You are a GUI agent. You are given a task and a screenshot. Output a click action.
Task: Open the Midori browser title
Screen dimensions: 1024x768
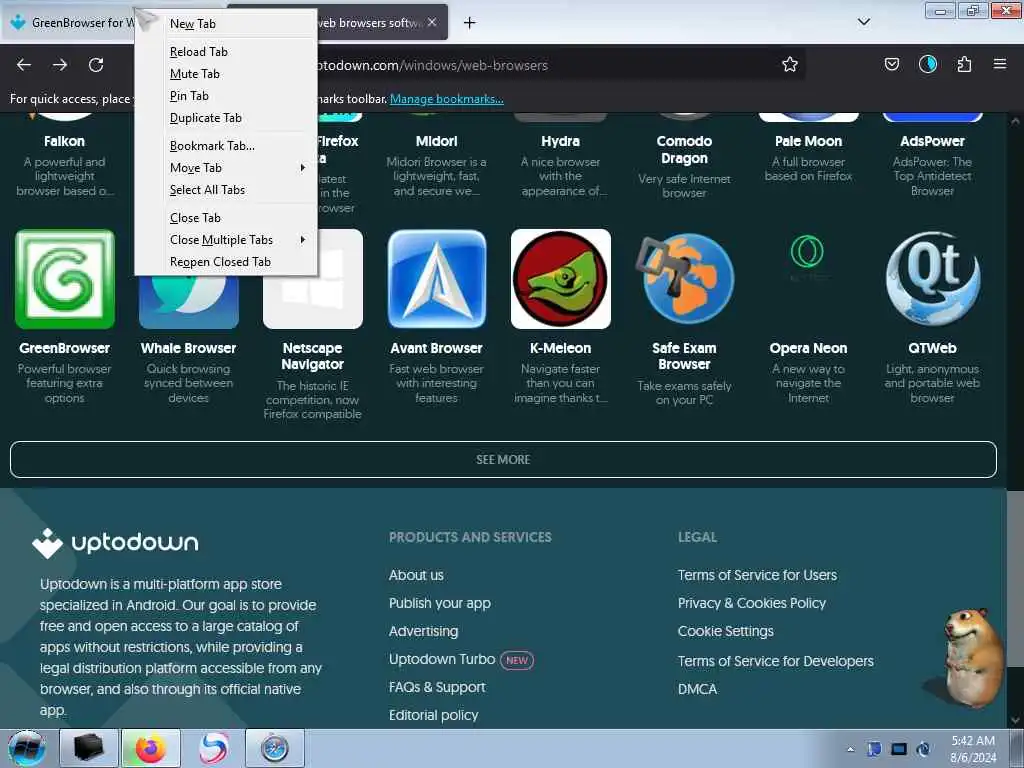[436, 141]
